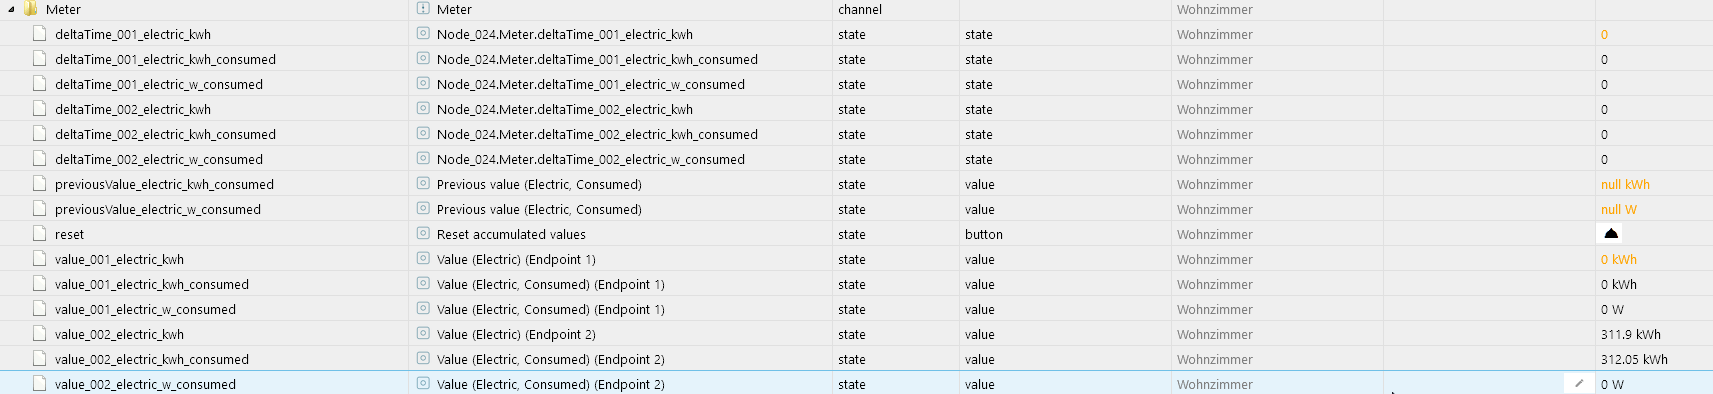Click state icon beside Node_024.Meter.deltaTime_001_electric_kwh

click(423, 34)
